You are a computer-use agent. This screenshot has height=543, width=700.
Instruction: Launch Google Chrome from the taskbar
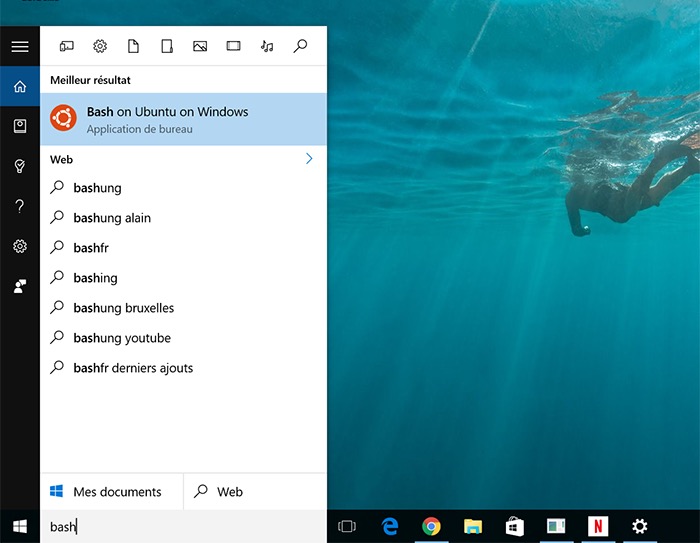tap(431, 526)
